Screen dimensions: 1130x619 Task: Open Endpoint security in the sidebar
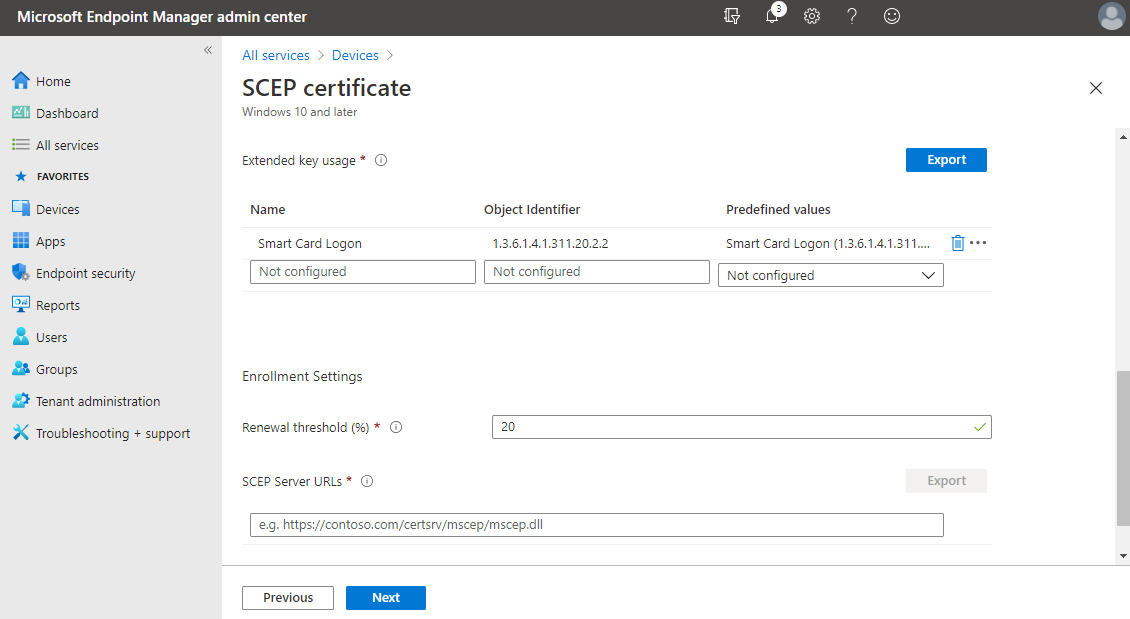(85, 273)
